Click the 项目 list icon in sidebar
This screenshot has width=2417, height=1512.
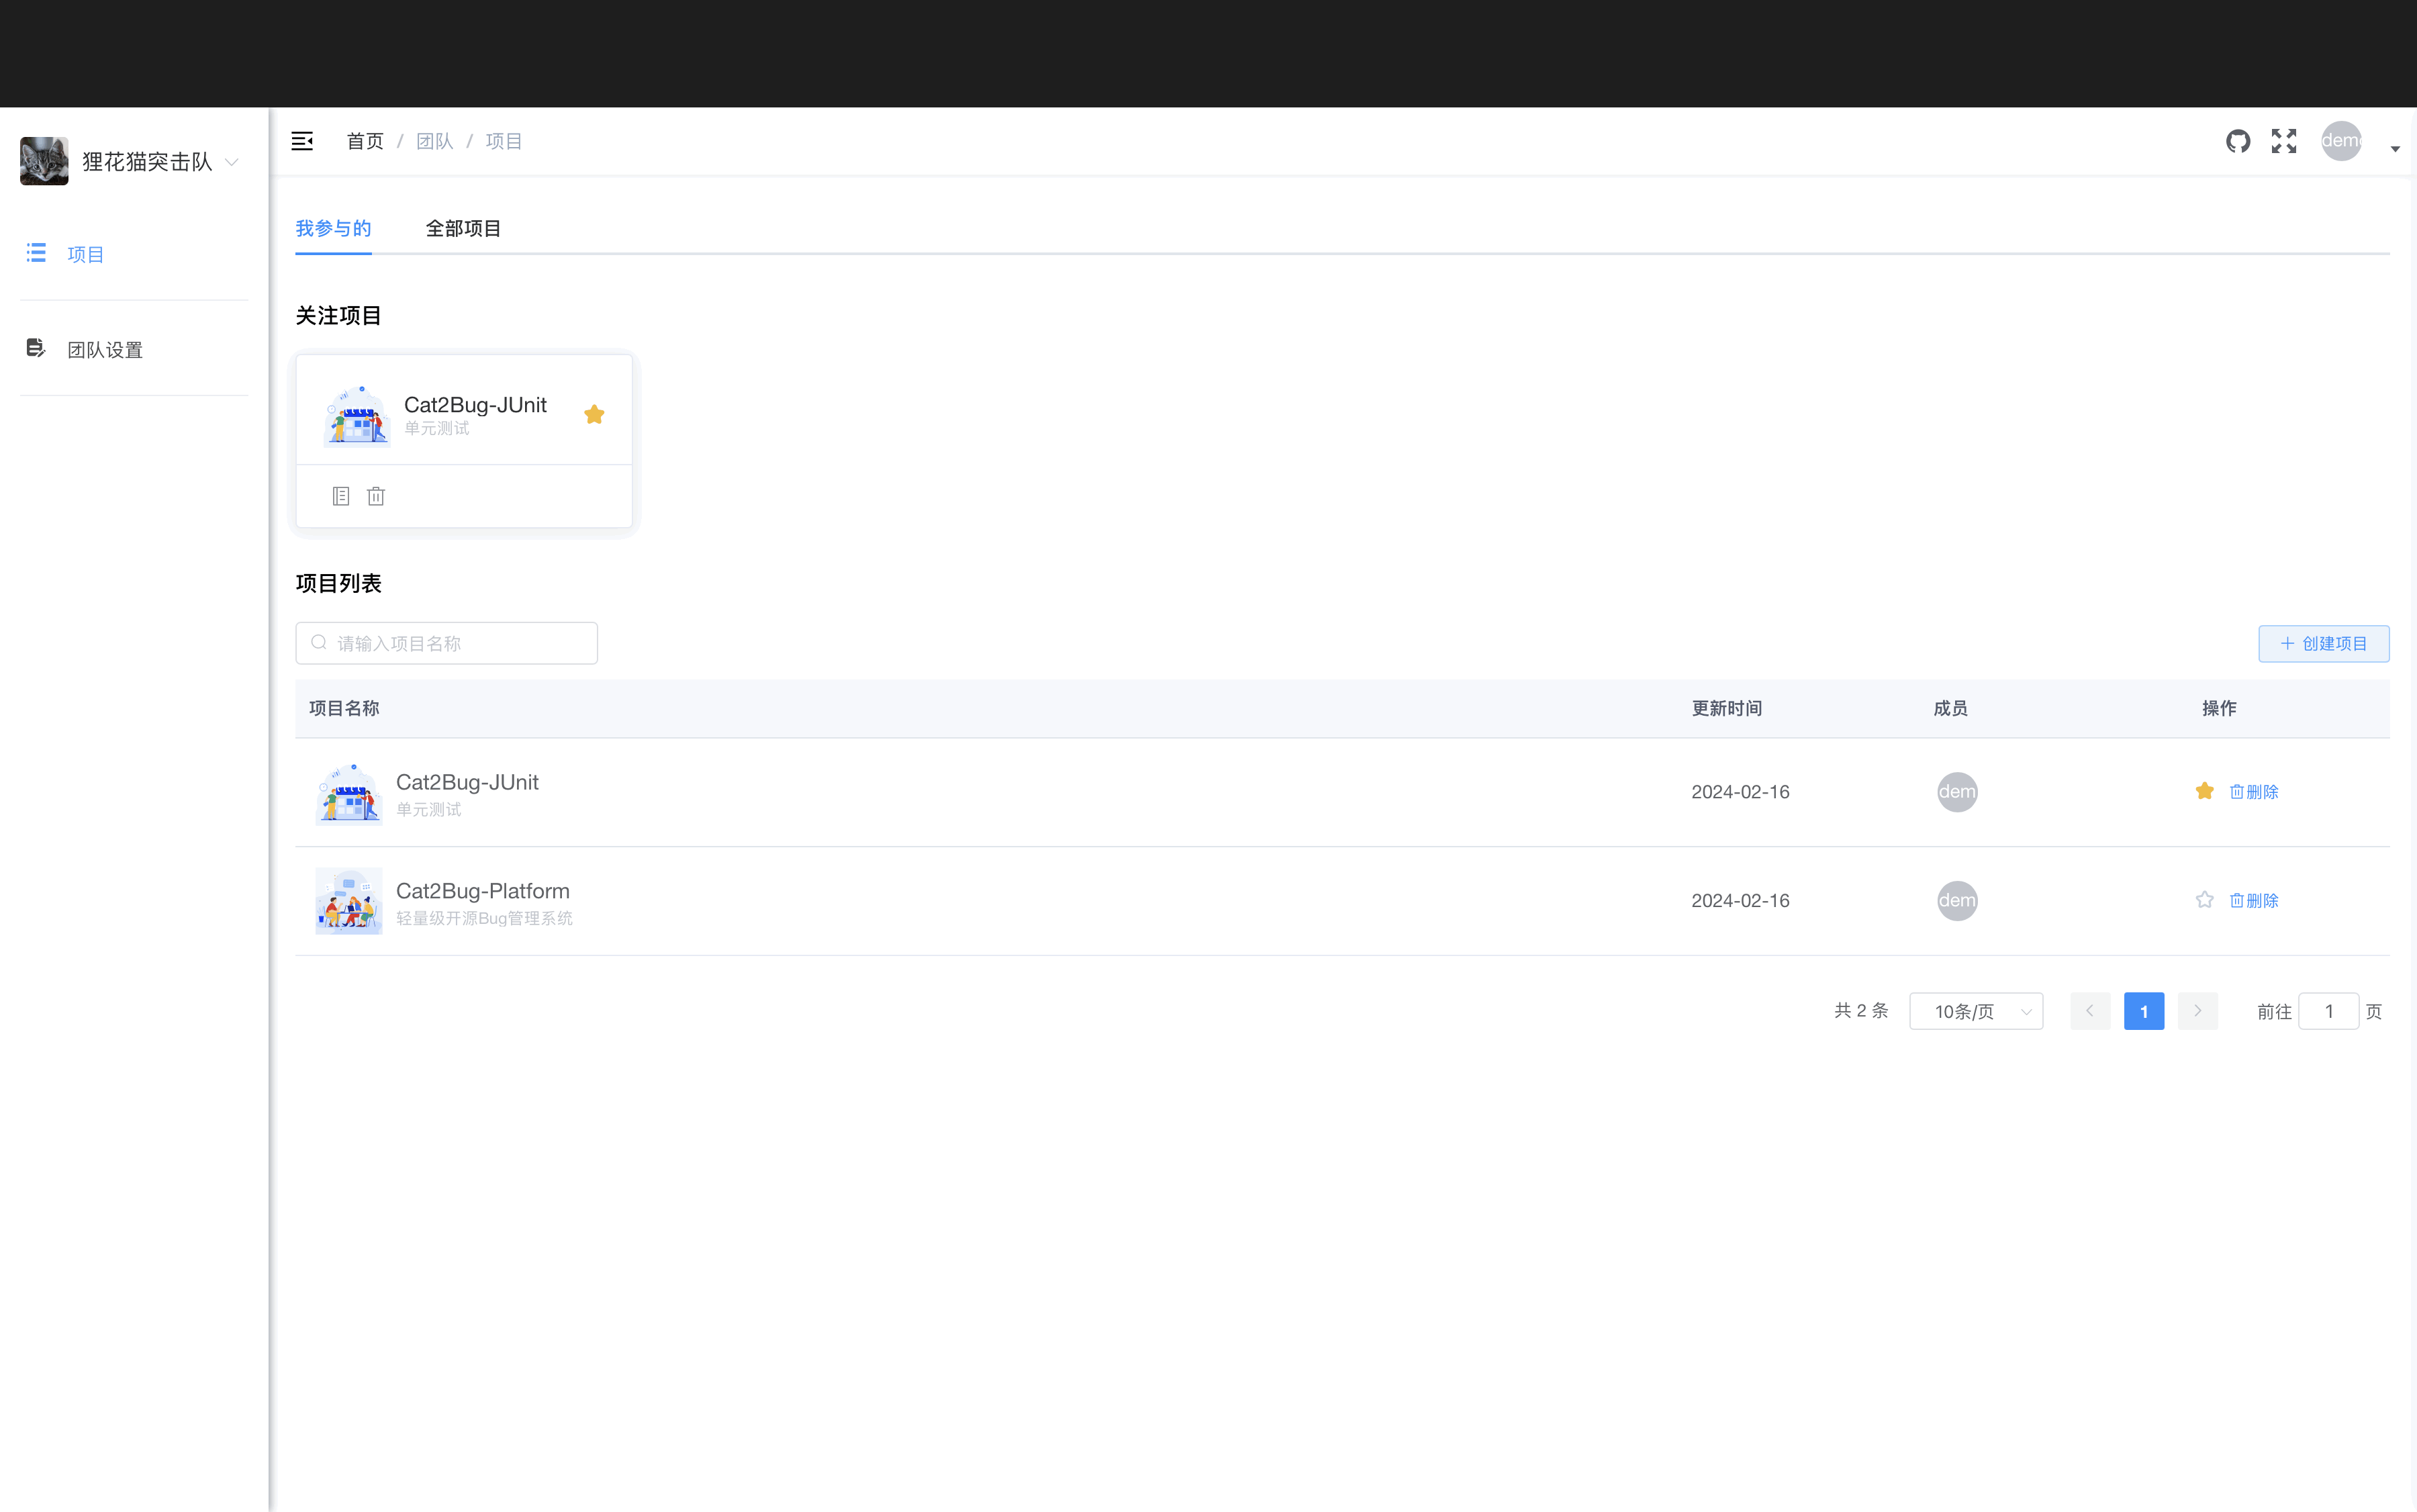click(x=36, y=253)
